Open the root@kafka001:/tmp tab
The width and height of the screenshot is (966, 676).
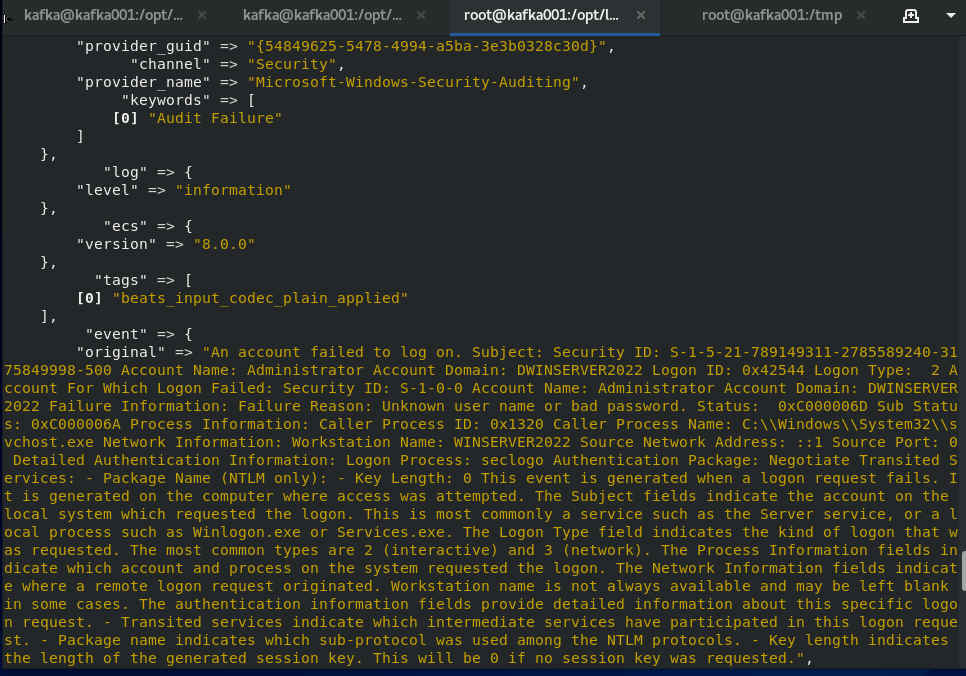[759, 15]
